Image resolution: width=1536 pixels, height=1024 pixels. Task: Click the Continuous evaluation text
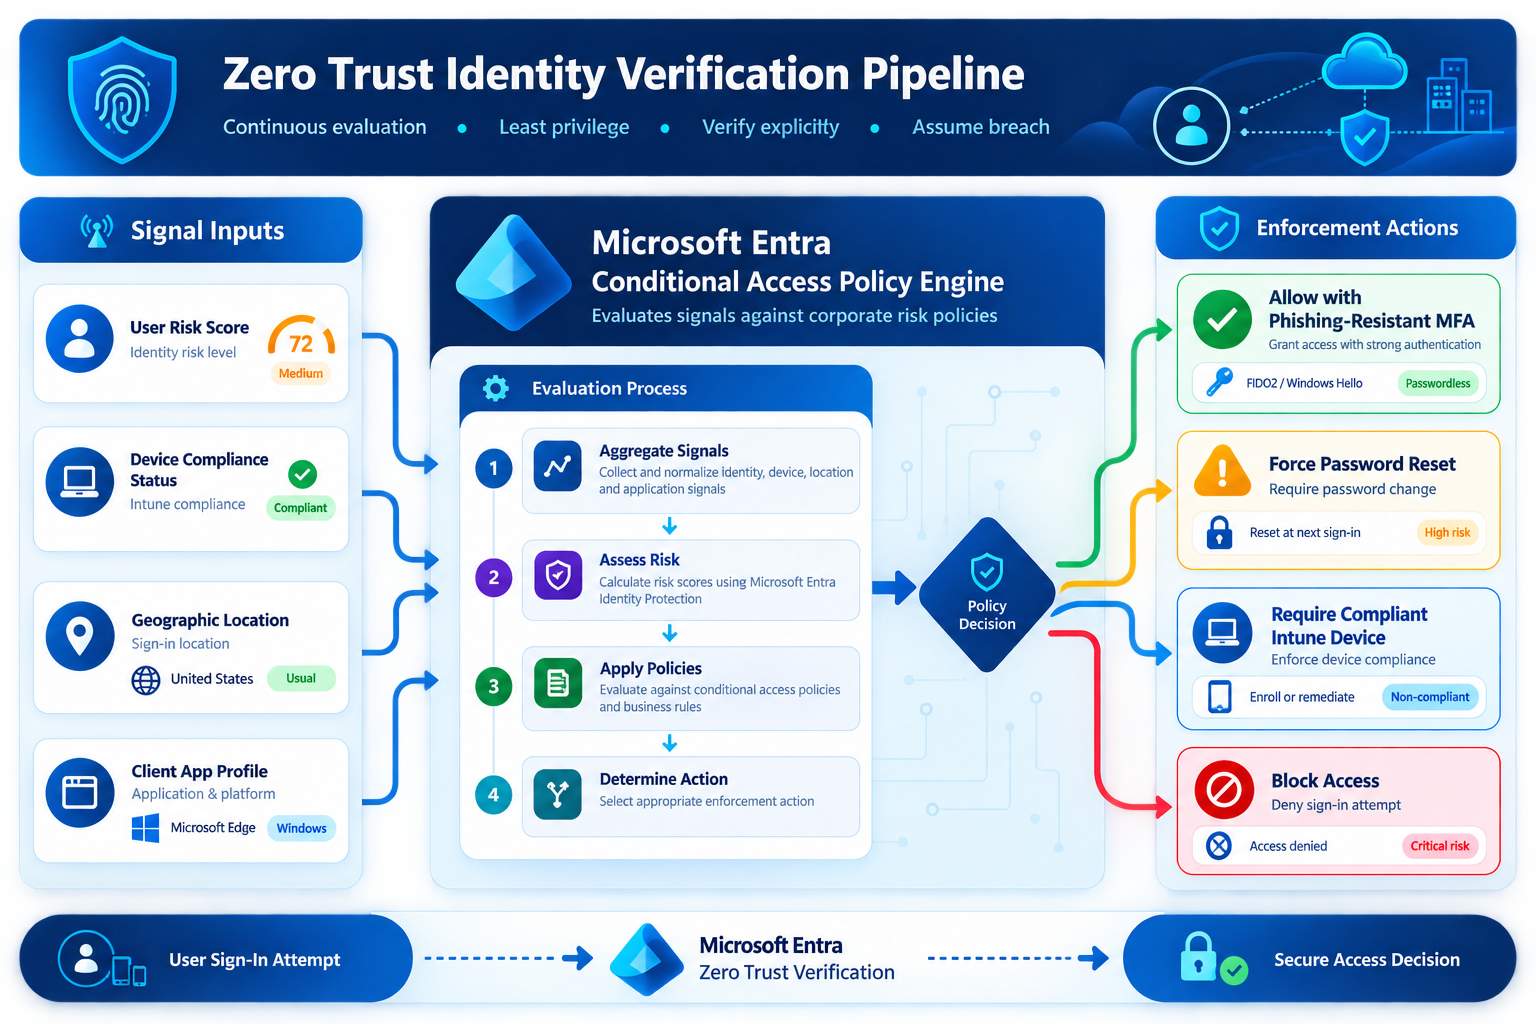(325, 127)
